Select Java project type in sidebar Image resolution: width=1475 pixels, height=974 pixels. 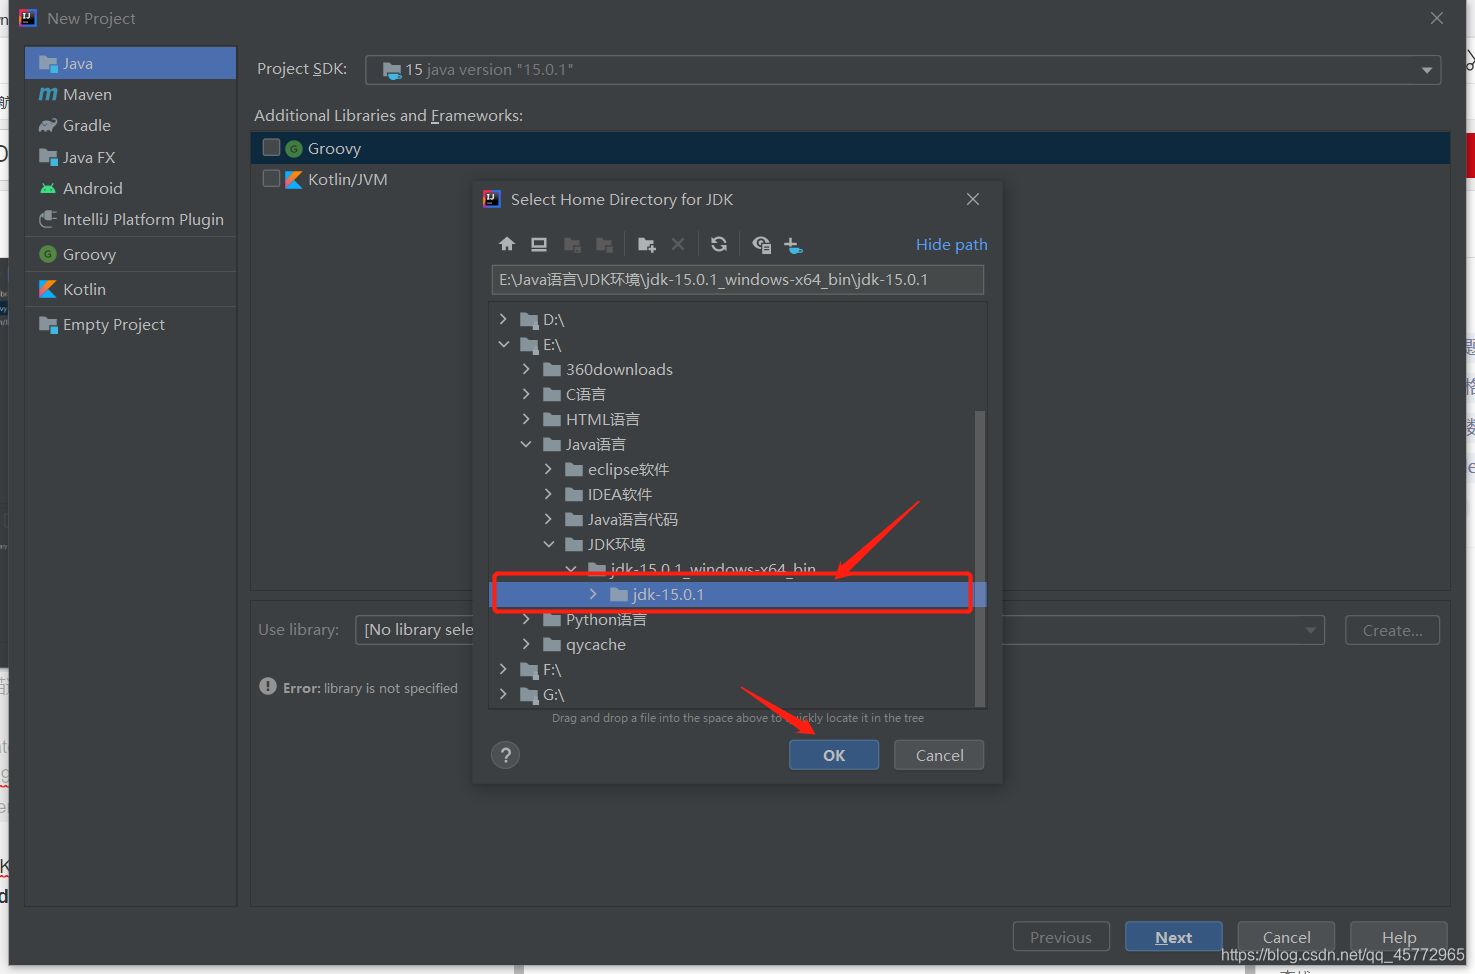(130, 63)
